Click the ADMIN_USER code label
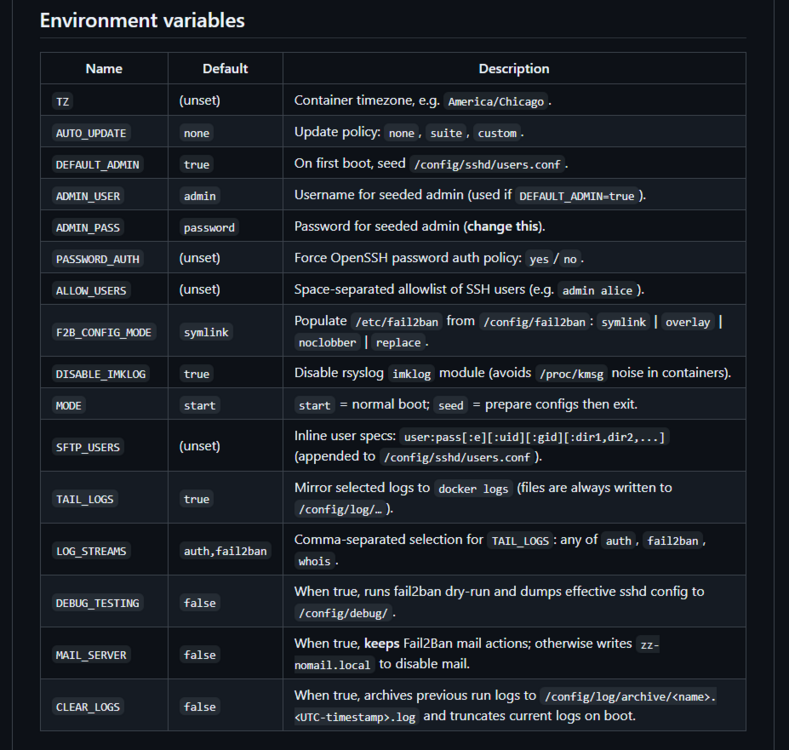Viewport: 789px width, 750px height. coord(88,196)
